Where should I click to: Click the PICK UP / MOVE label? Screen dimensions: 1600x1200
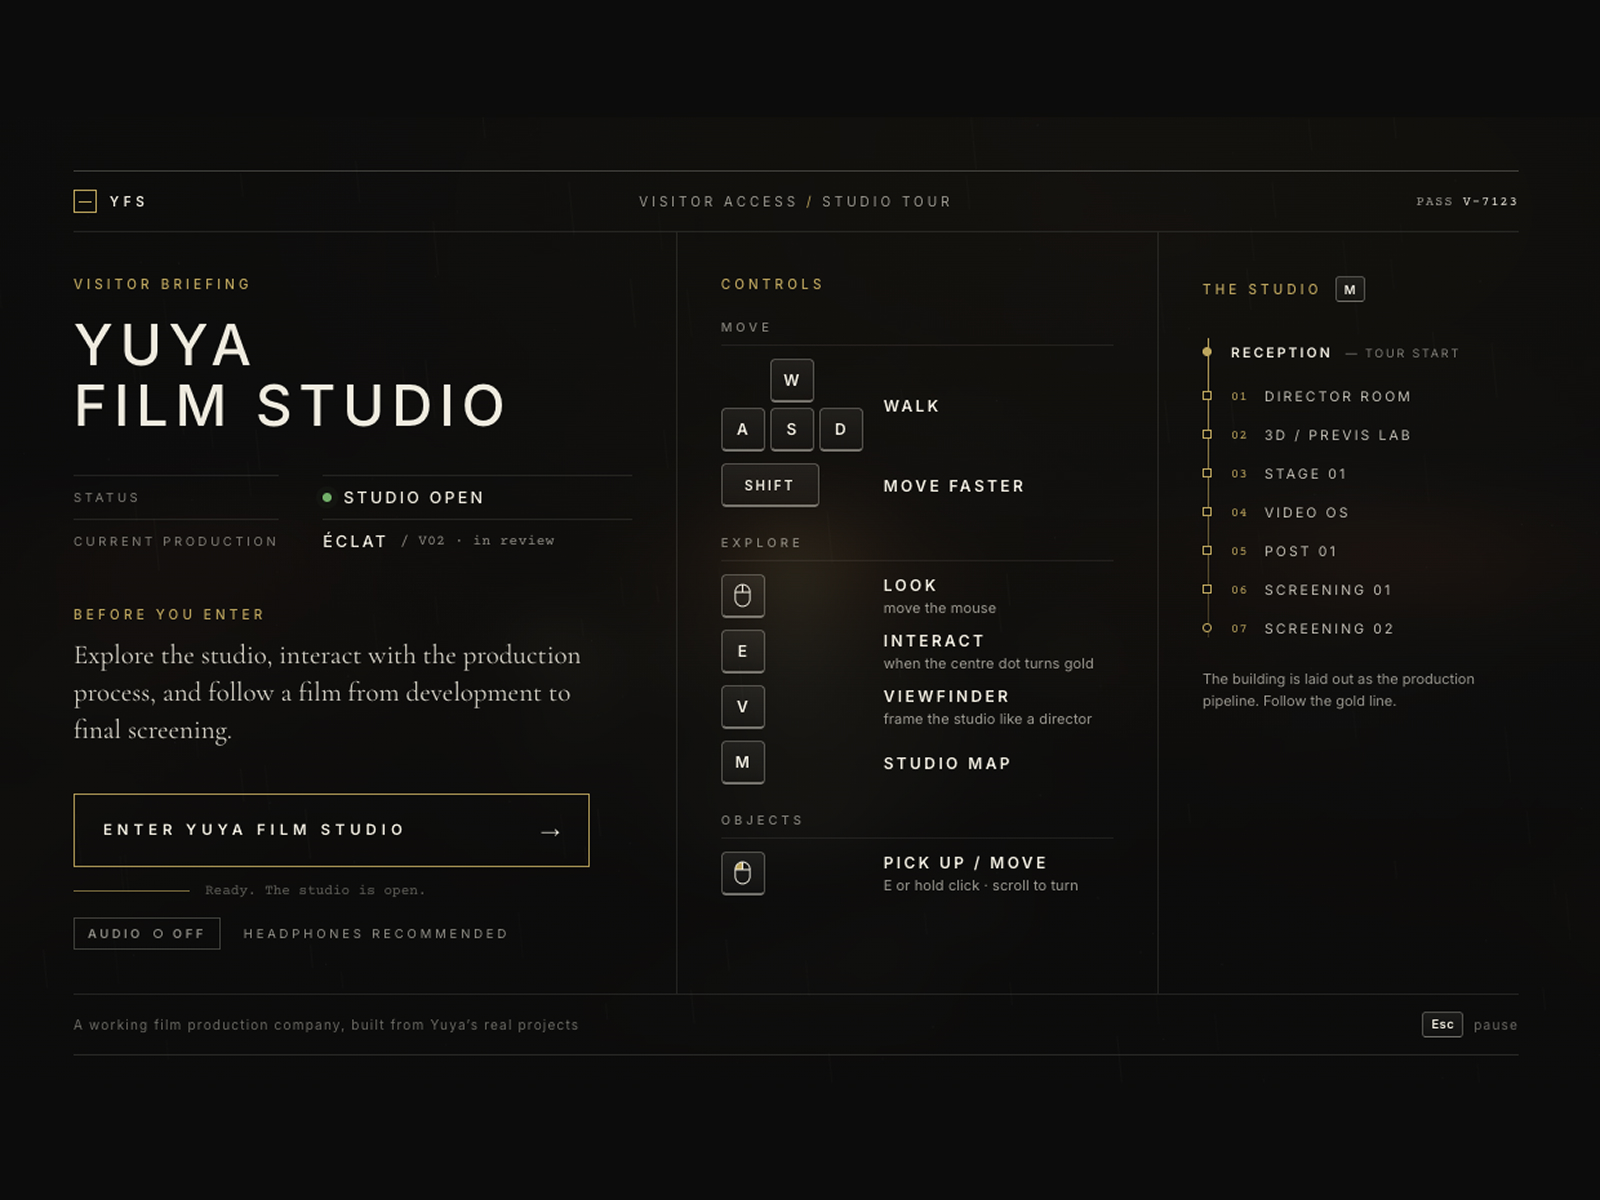[x=965, y=862]
